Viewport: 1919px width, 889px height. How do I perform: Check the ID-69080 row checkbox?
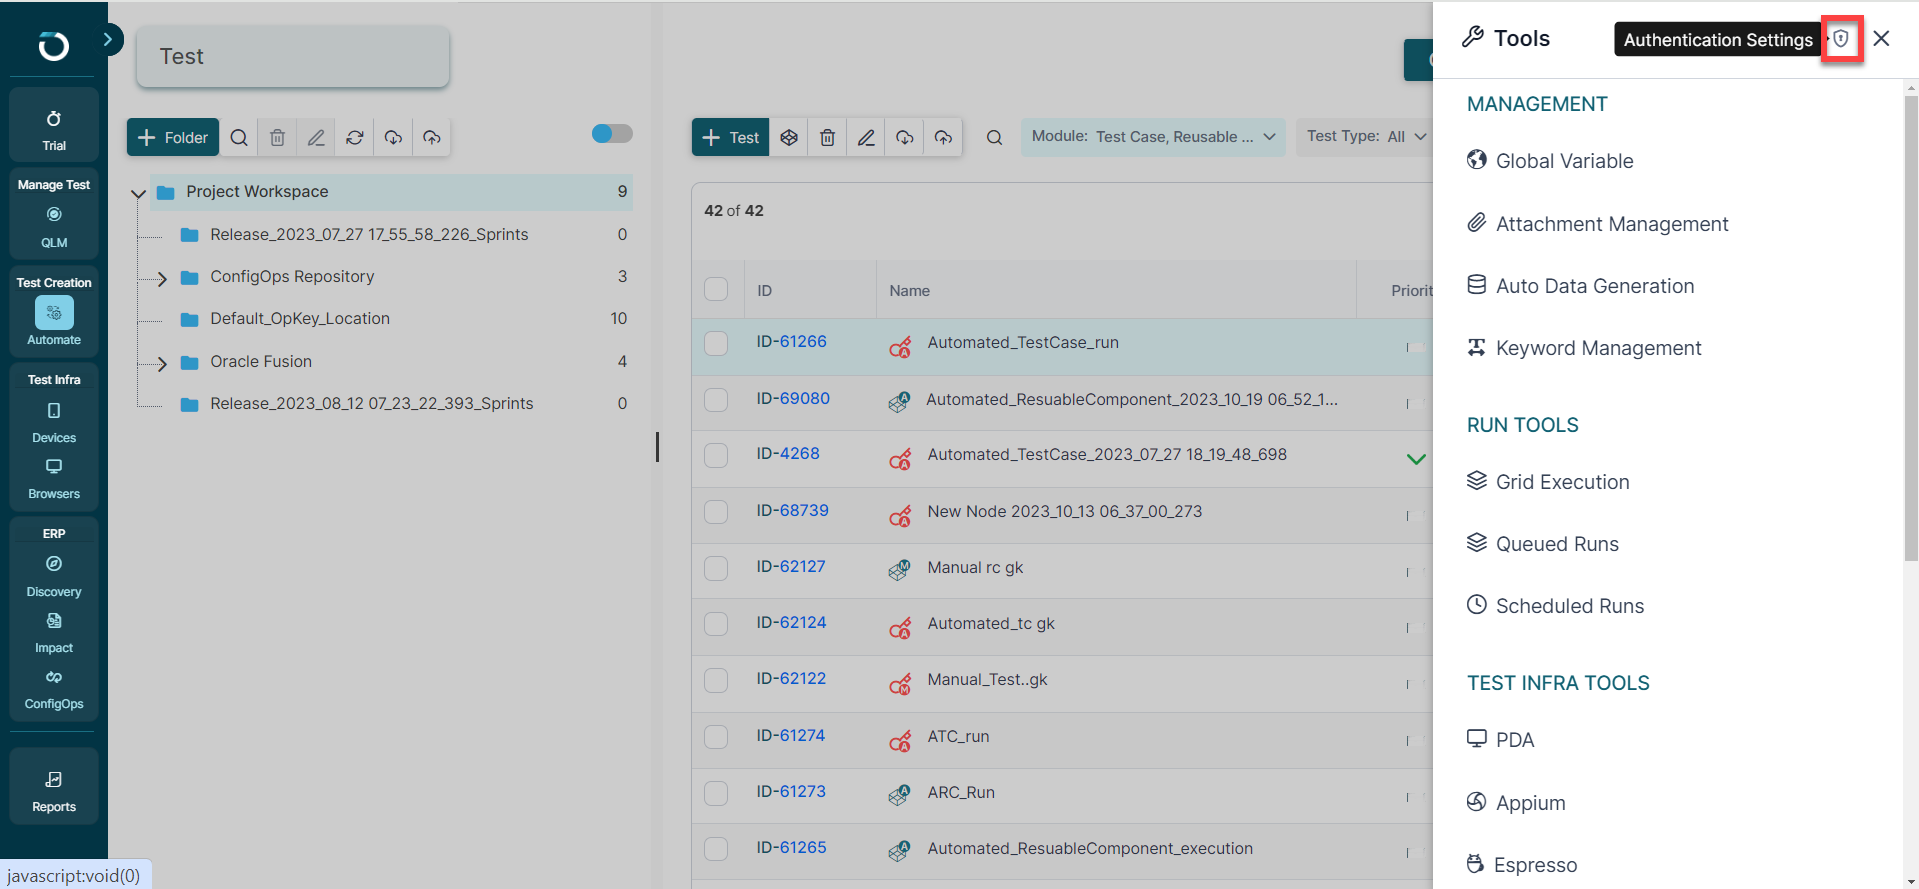pyautogui.click(x=716, y=400)
